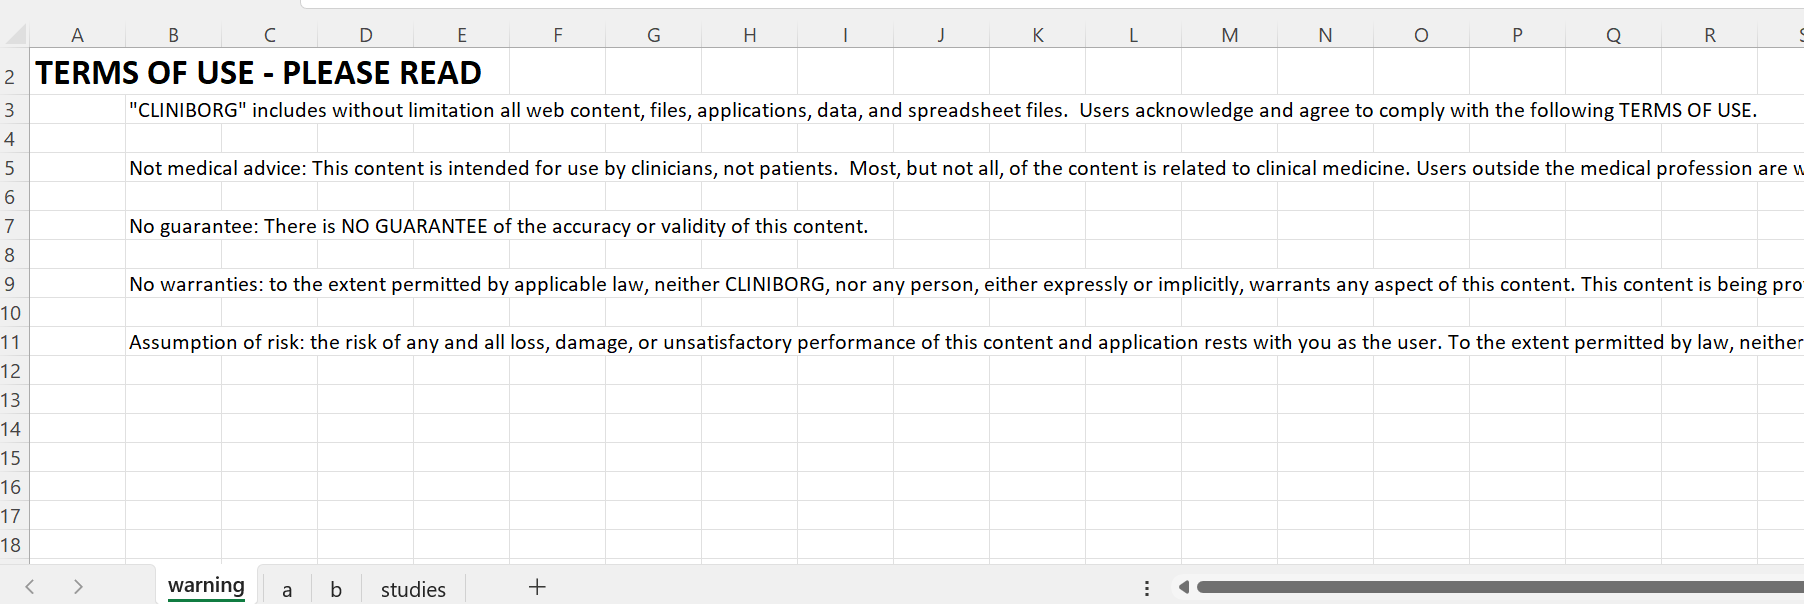
Task: Select row 9 header
Action: click(x=14, y=284)
